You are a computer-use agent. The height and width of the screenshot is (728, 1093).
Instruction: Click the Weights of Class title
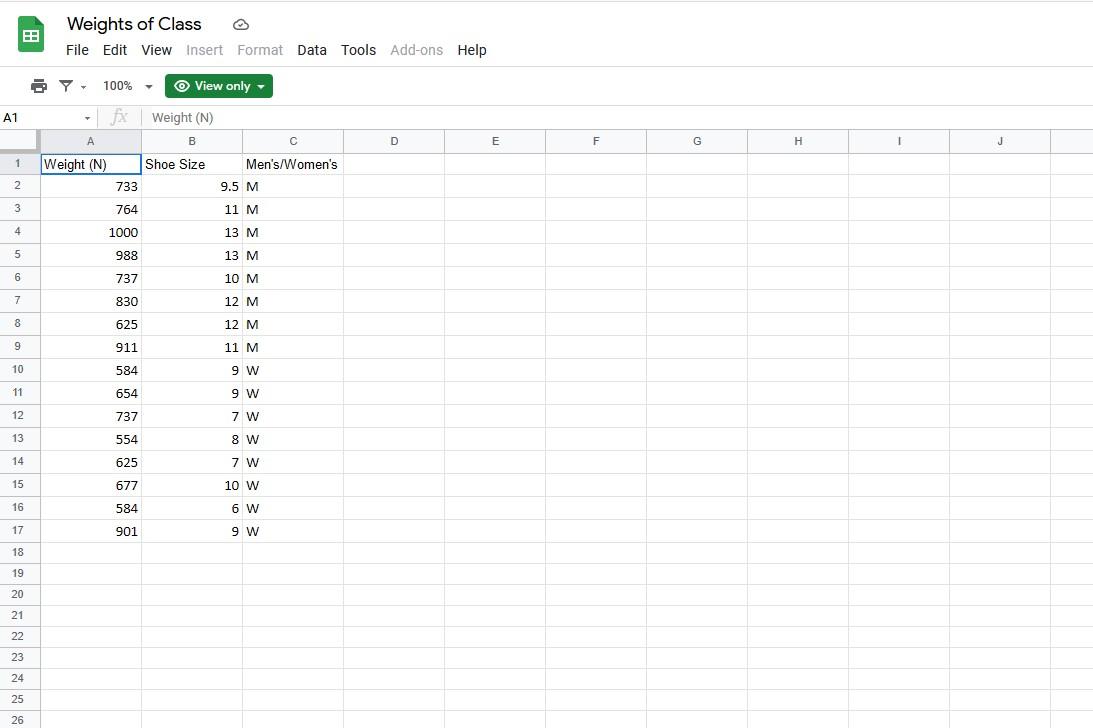pyautogui.click(x=134, y=24)
